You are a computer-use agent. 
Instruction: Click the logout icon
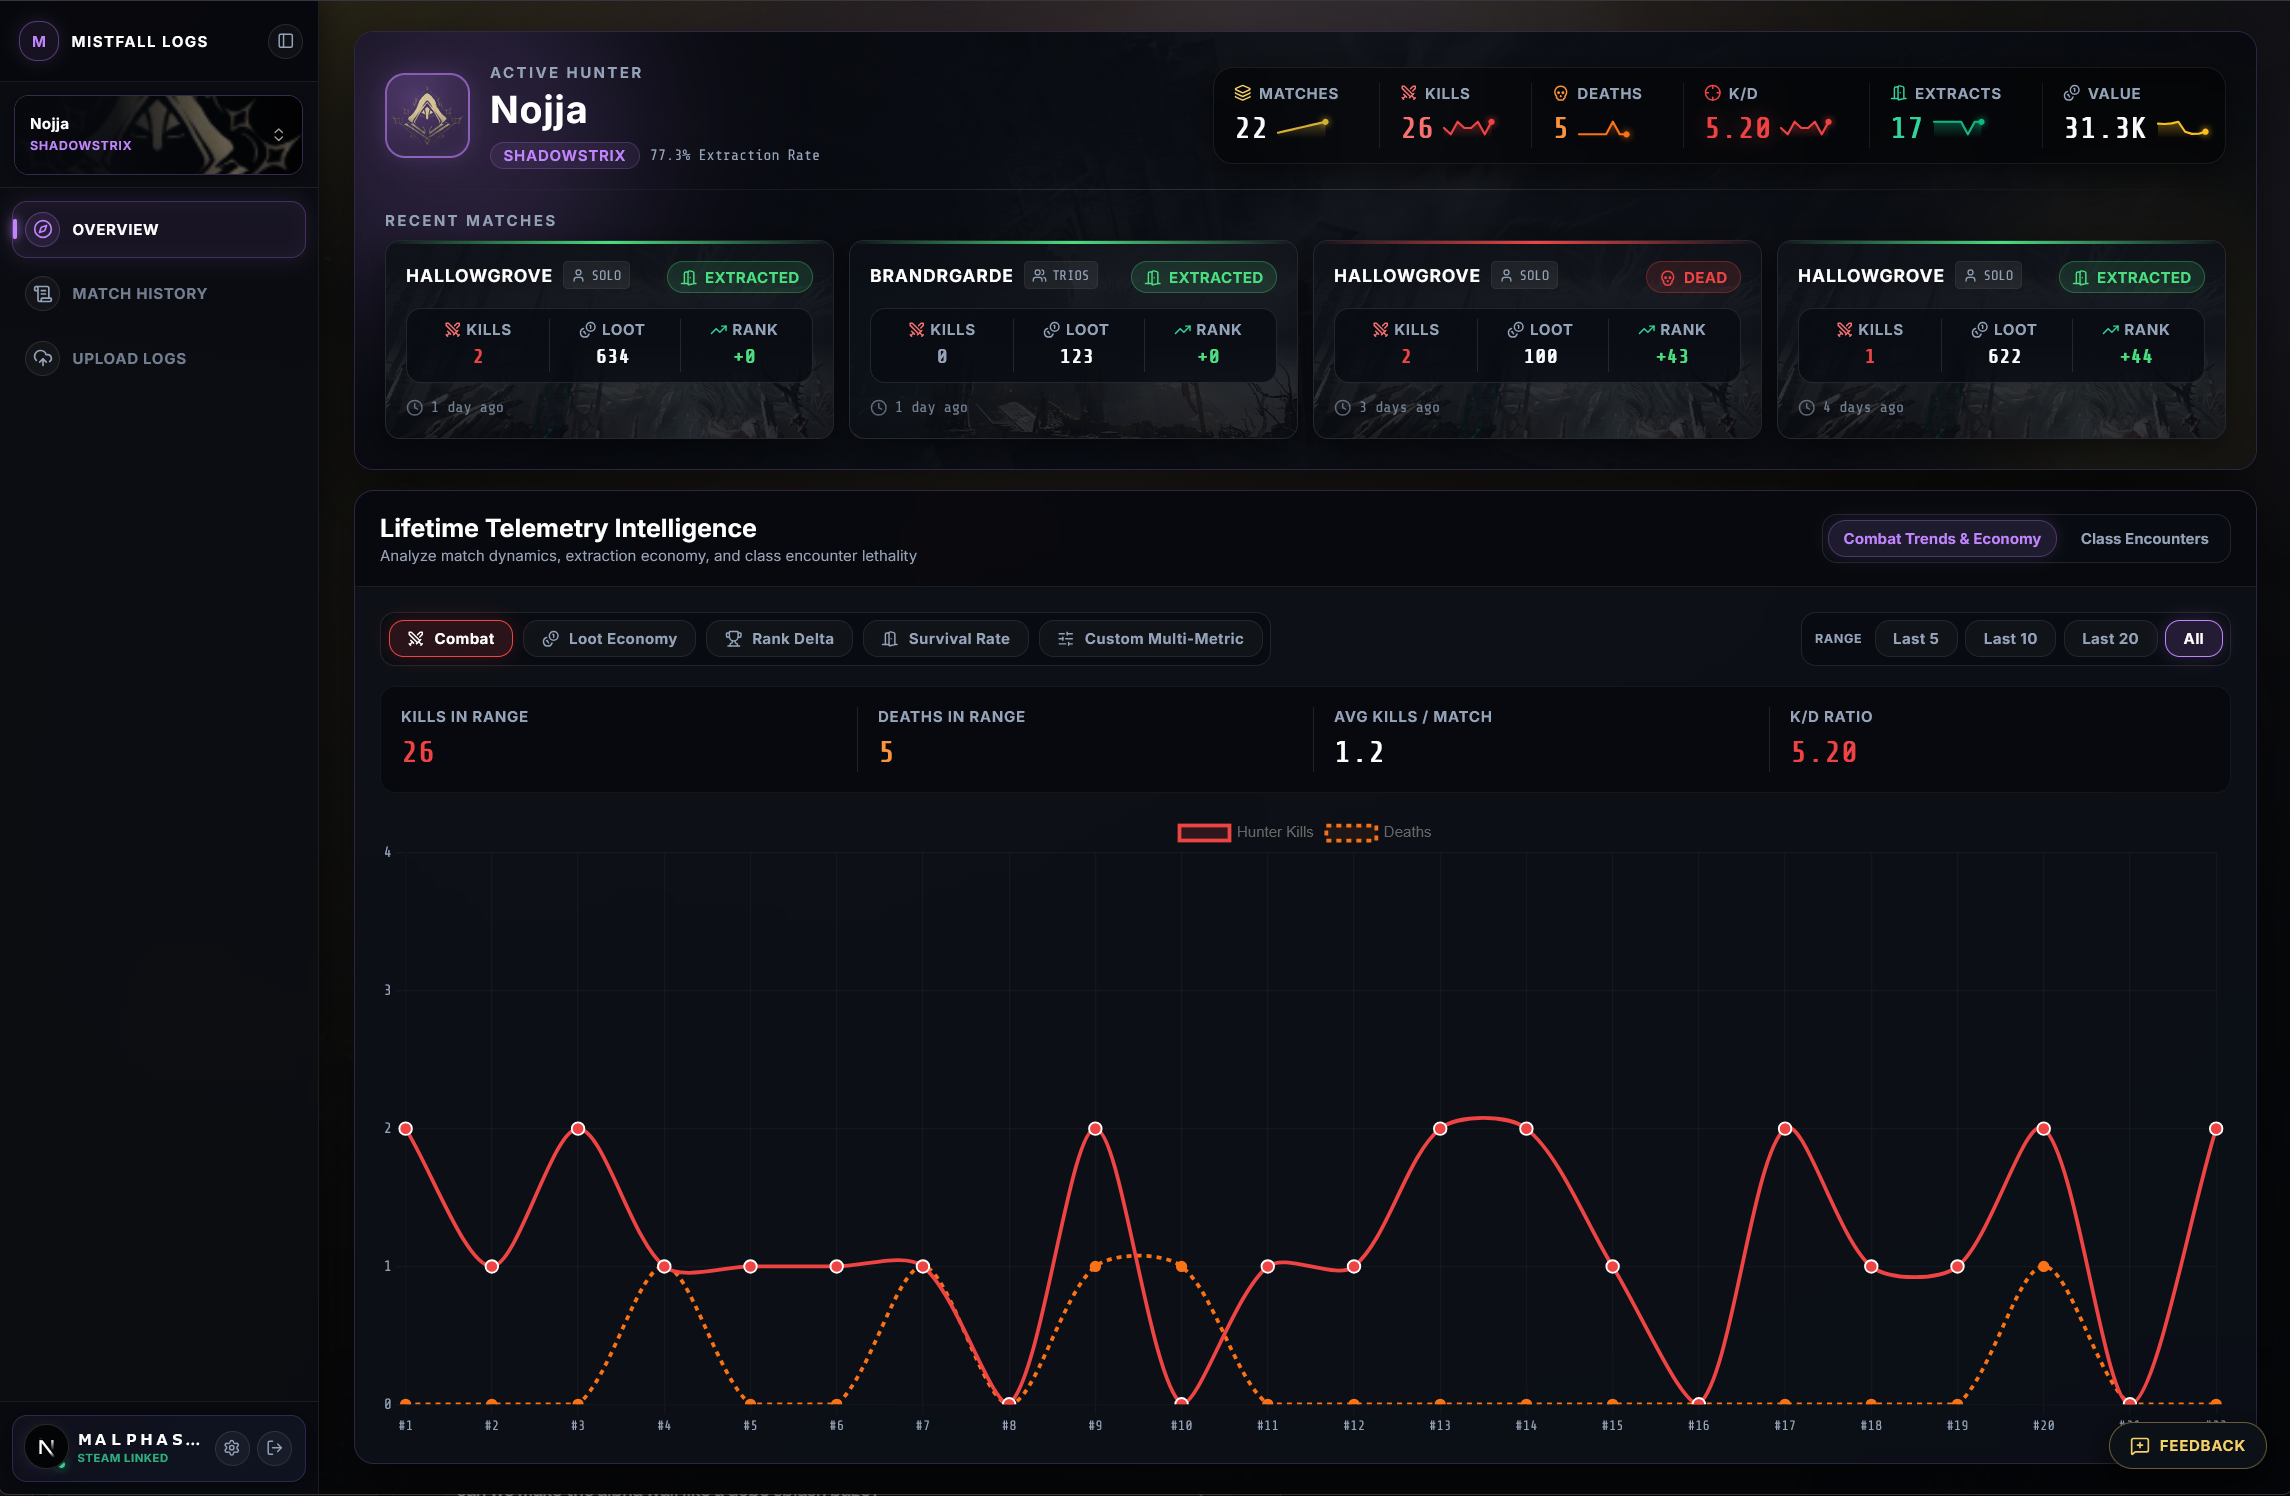click(275, 1447)
